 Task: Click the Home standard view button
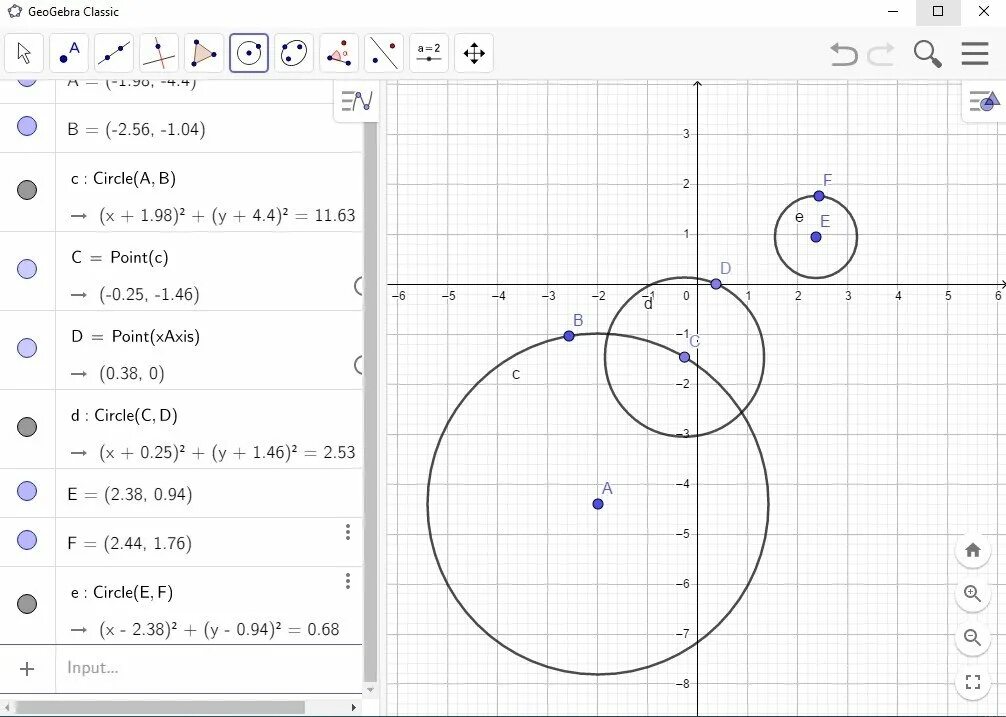tap(973, 550)
